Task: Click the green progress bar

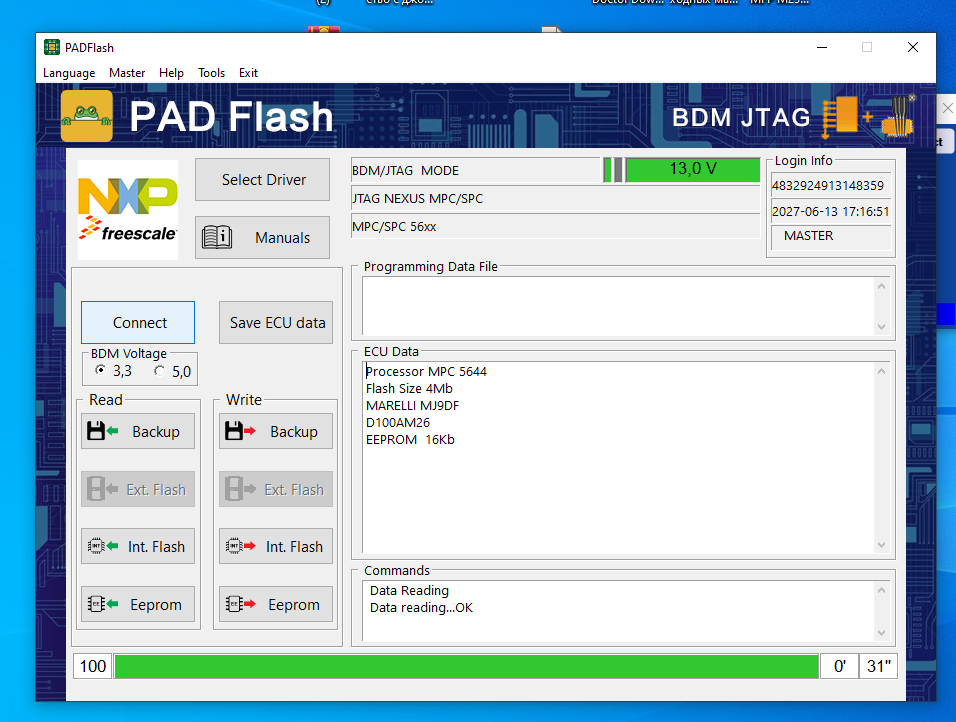Action: click(x=466, y=666)
